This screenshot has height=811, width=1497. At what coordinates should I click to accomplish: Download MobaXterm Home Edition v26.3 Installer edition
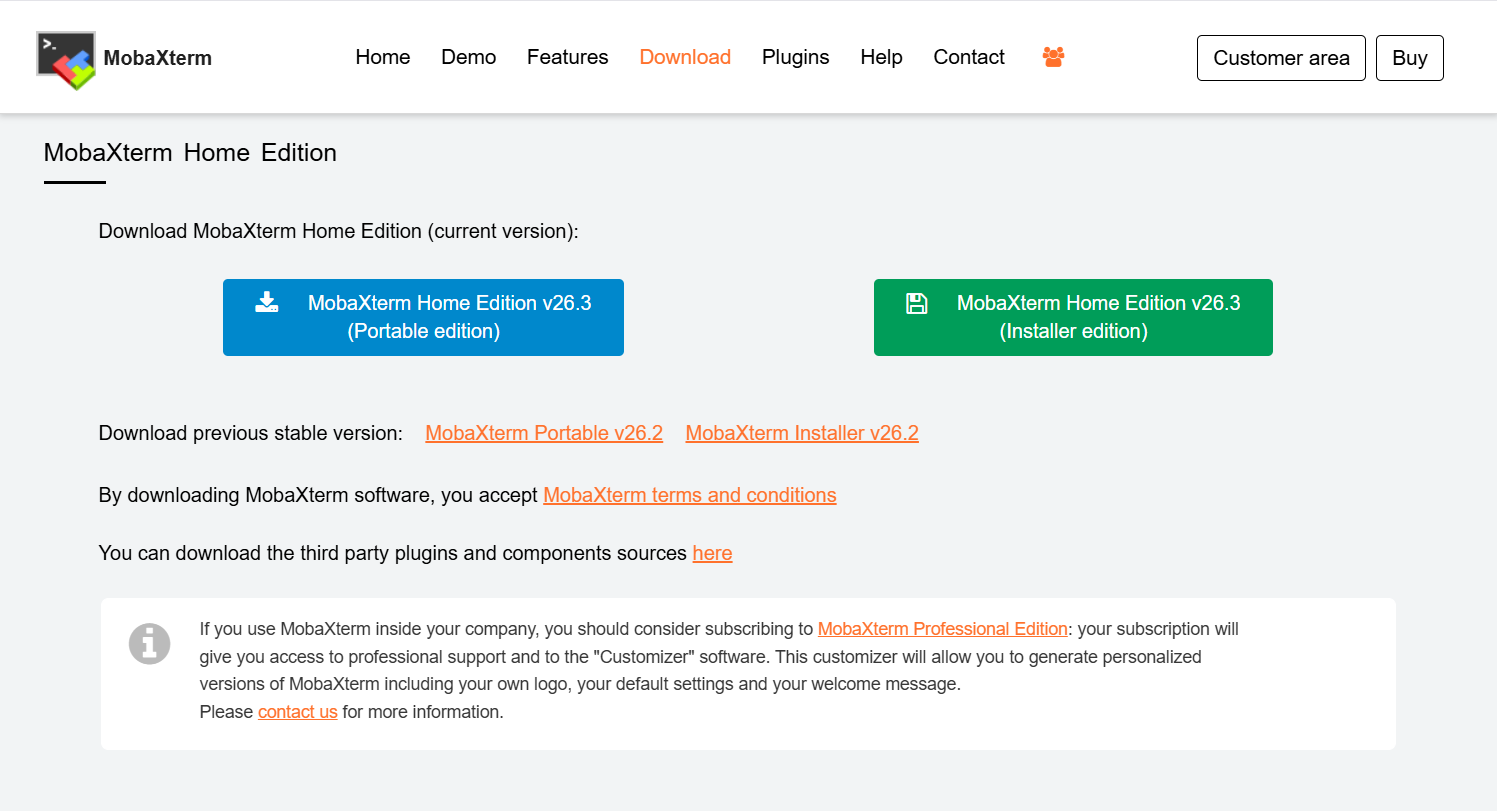click(1073, 317)
